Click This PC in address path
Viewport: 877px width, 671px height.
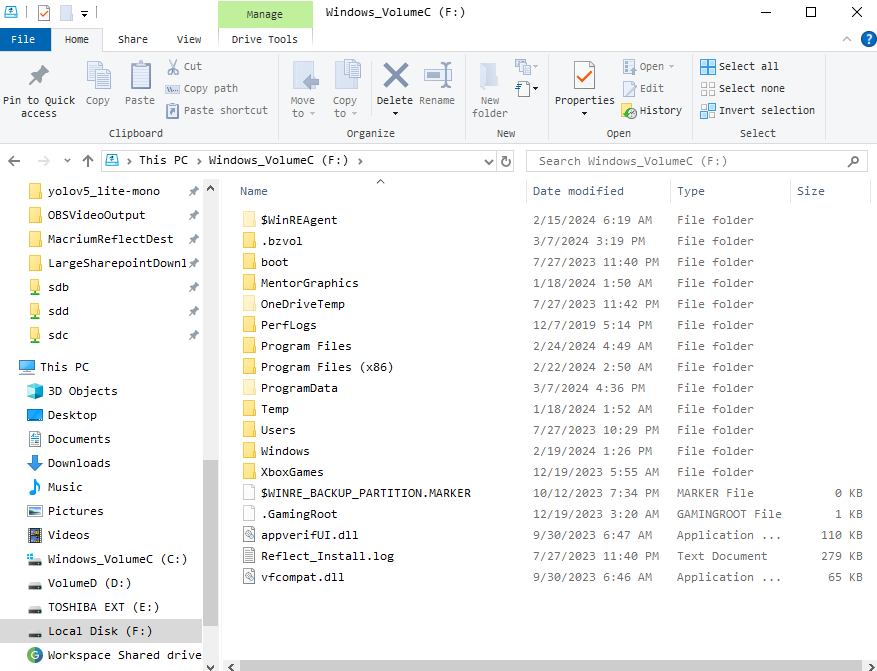163,160
